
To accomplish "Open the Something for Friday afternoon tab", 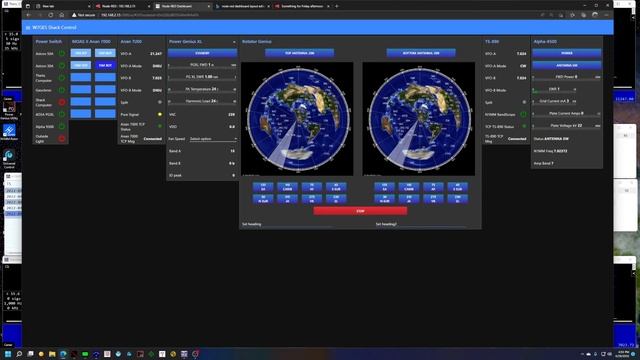I will tap(301, 6).
